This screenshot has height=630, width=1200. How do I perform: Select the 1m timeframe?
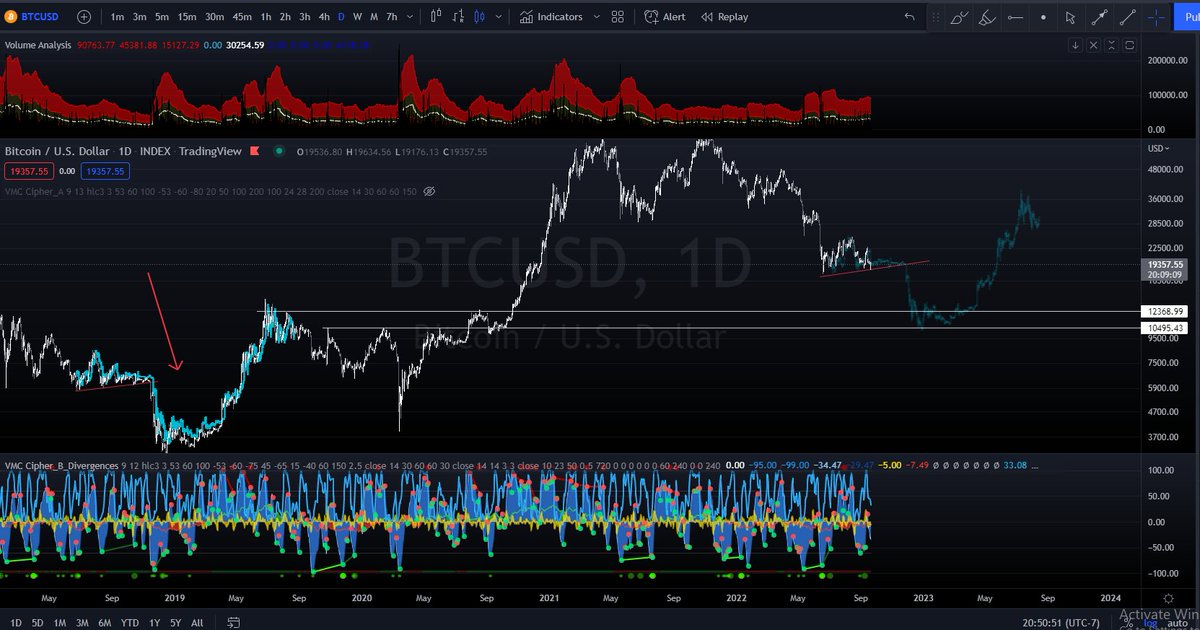(x=117, y=17)
